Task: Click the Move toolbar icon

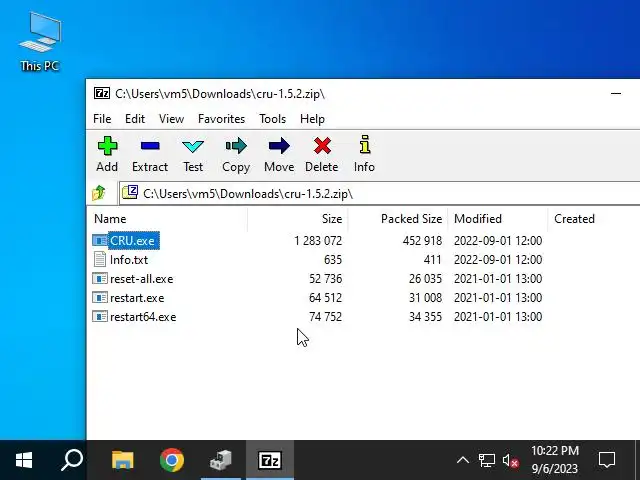Action: [279, 155]
